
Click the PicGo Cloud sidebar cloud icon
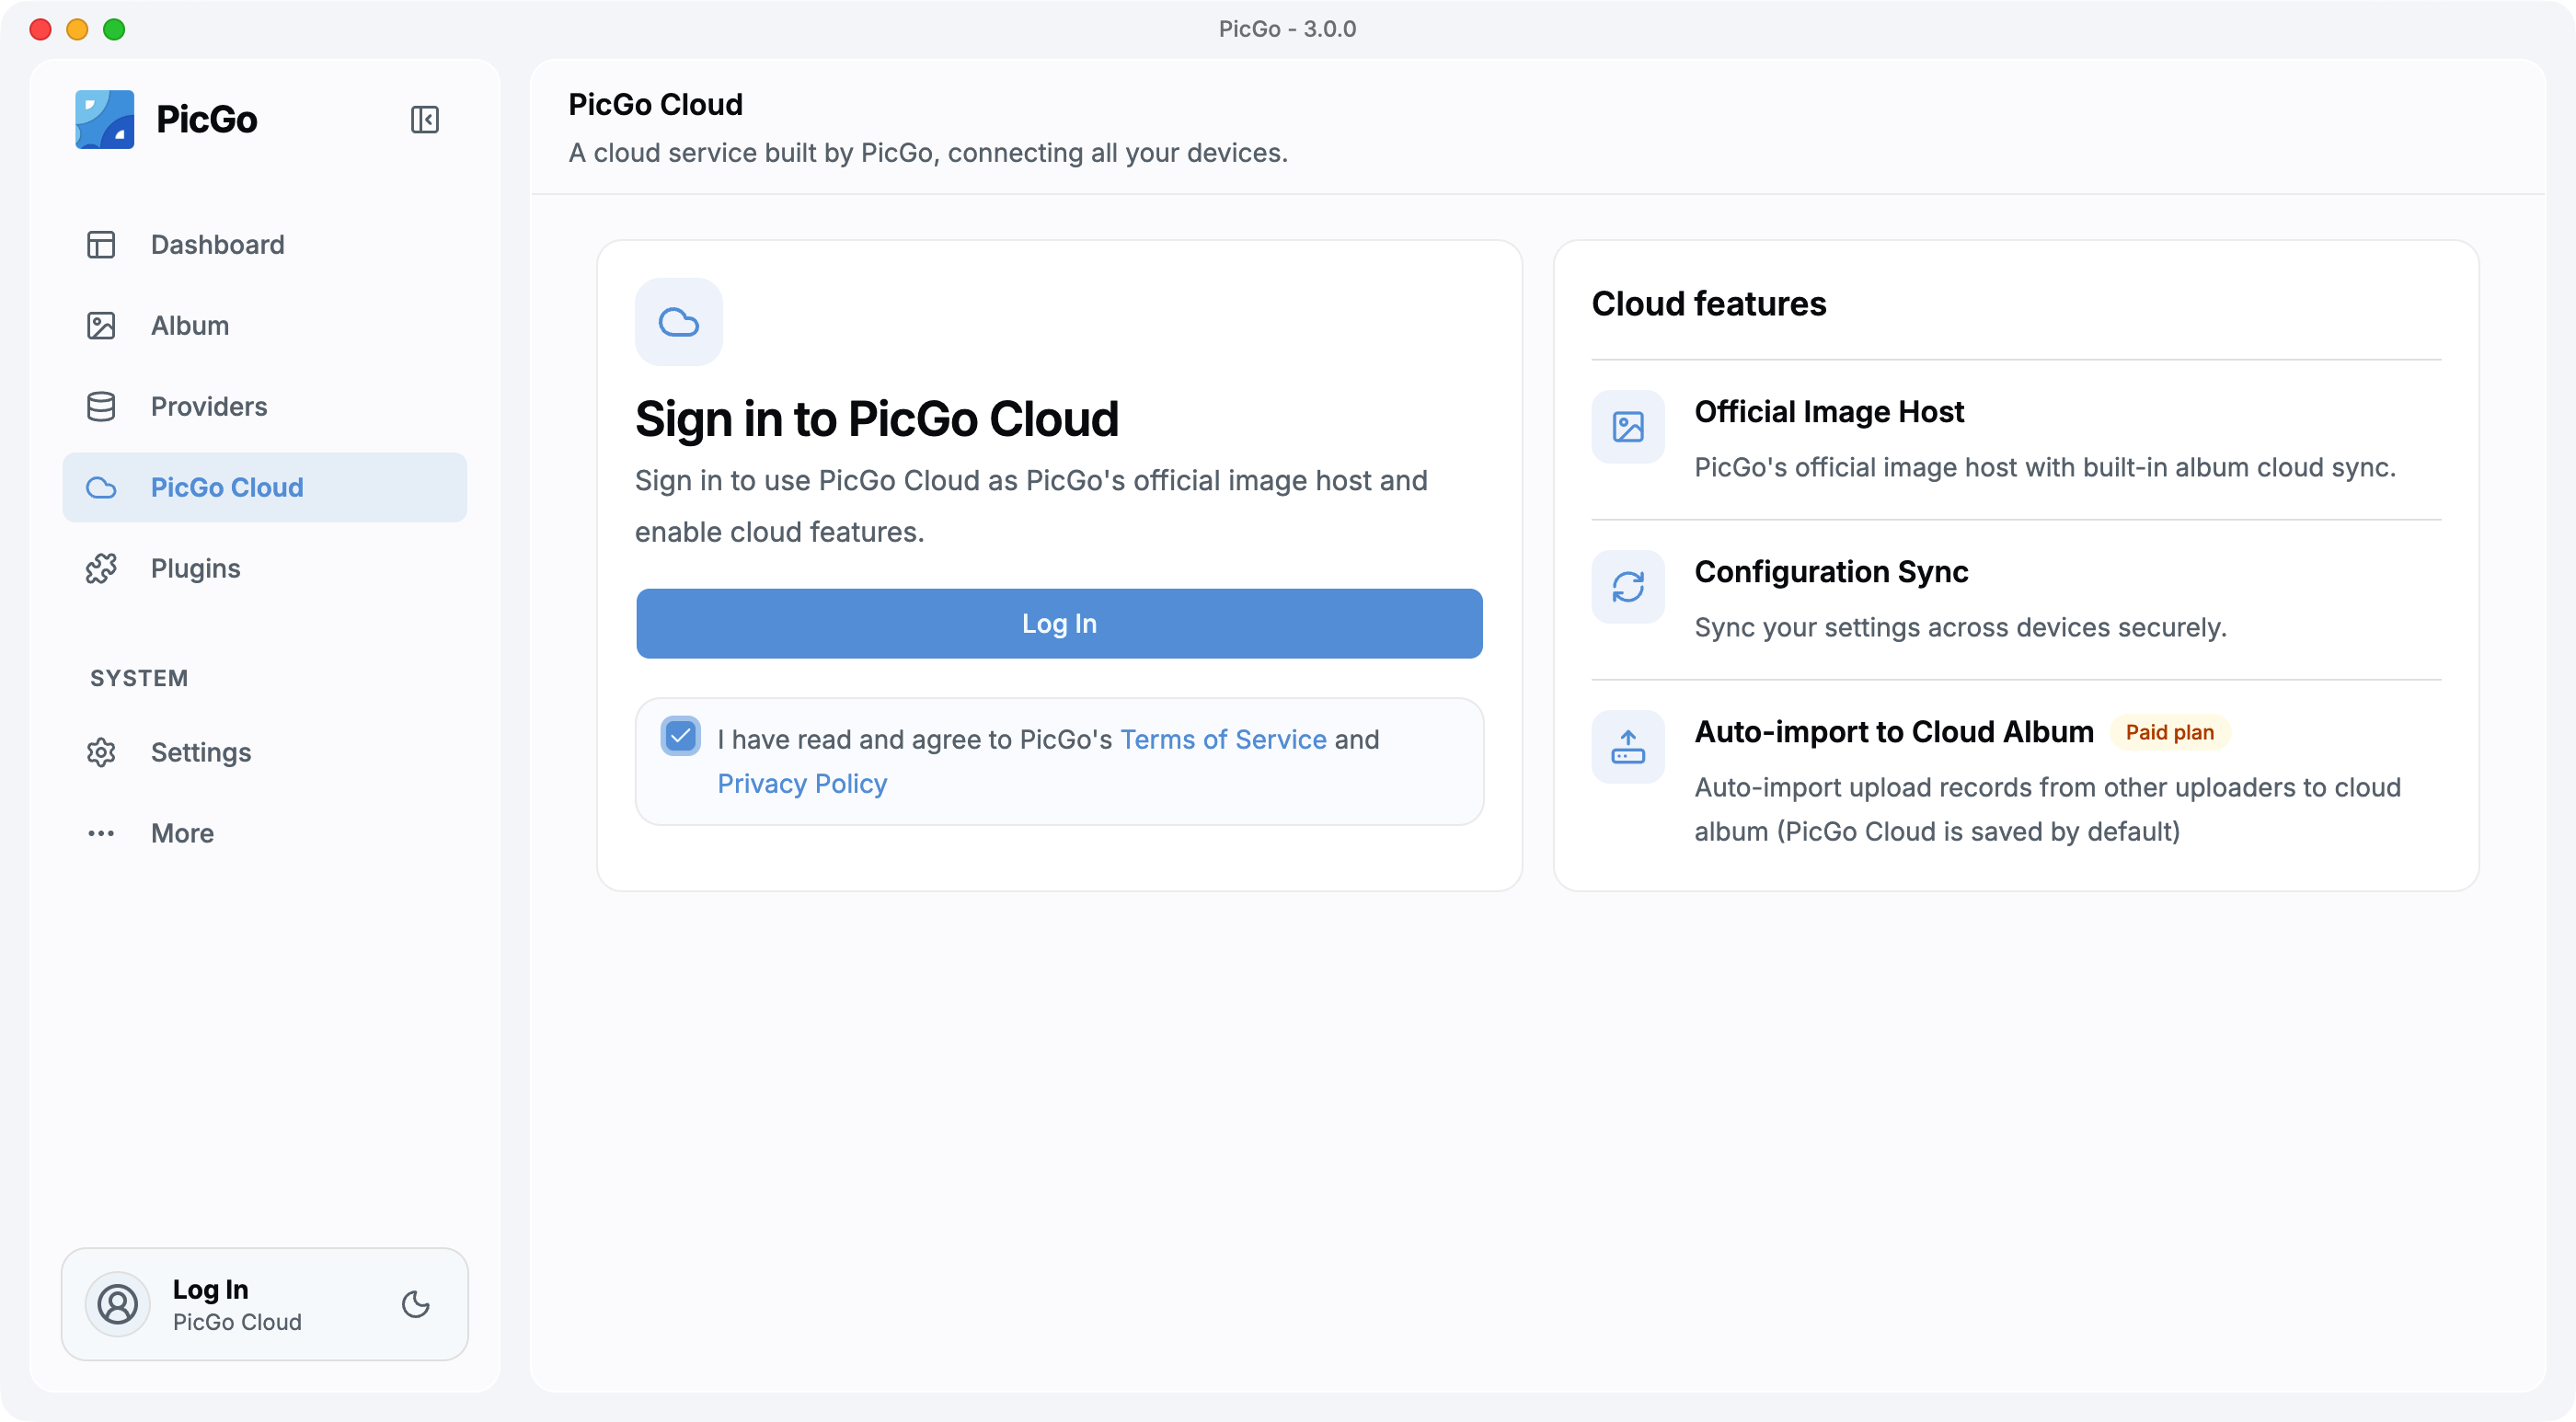[101, 488]
